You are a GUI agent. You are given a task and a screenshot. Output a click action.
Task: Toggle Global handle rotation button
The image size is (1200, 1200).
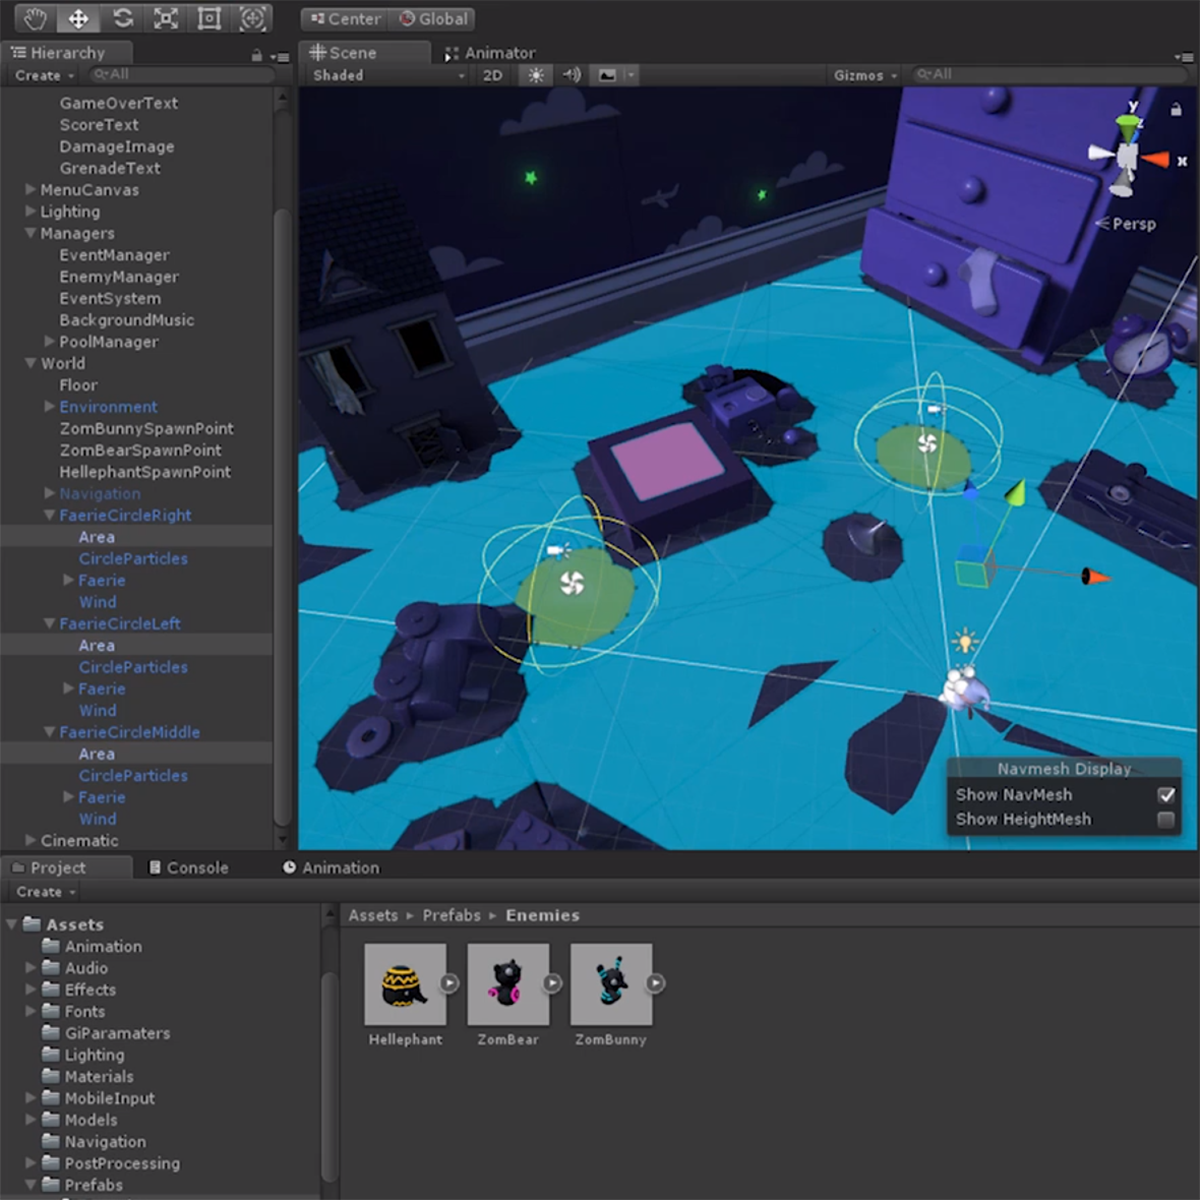click(433, 19)
